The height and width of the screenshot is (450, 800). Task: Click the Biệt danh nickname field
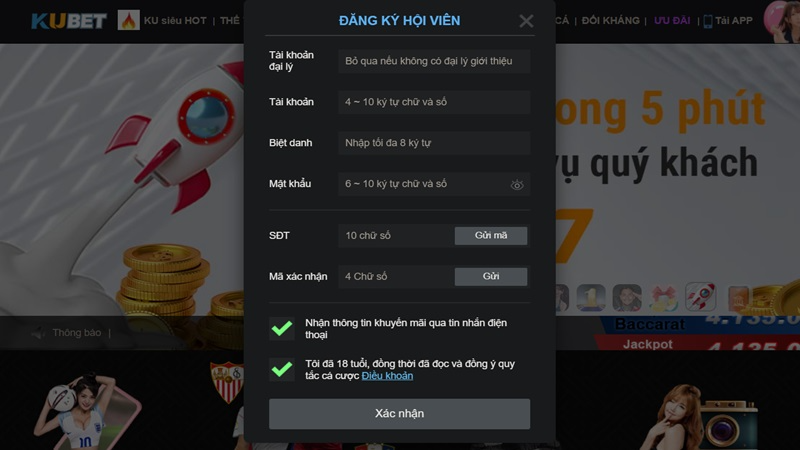[434, 143]
